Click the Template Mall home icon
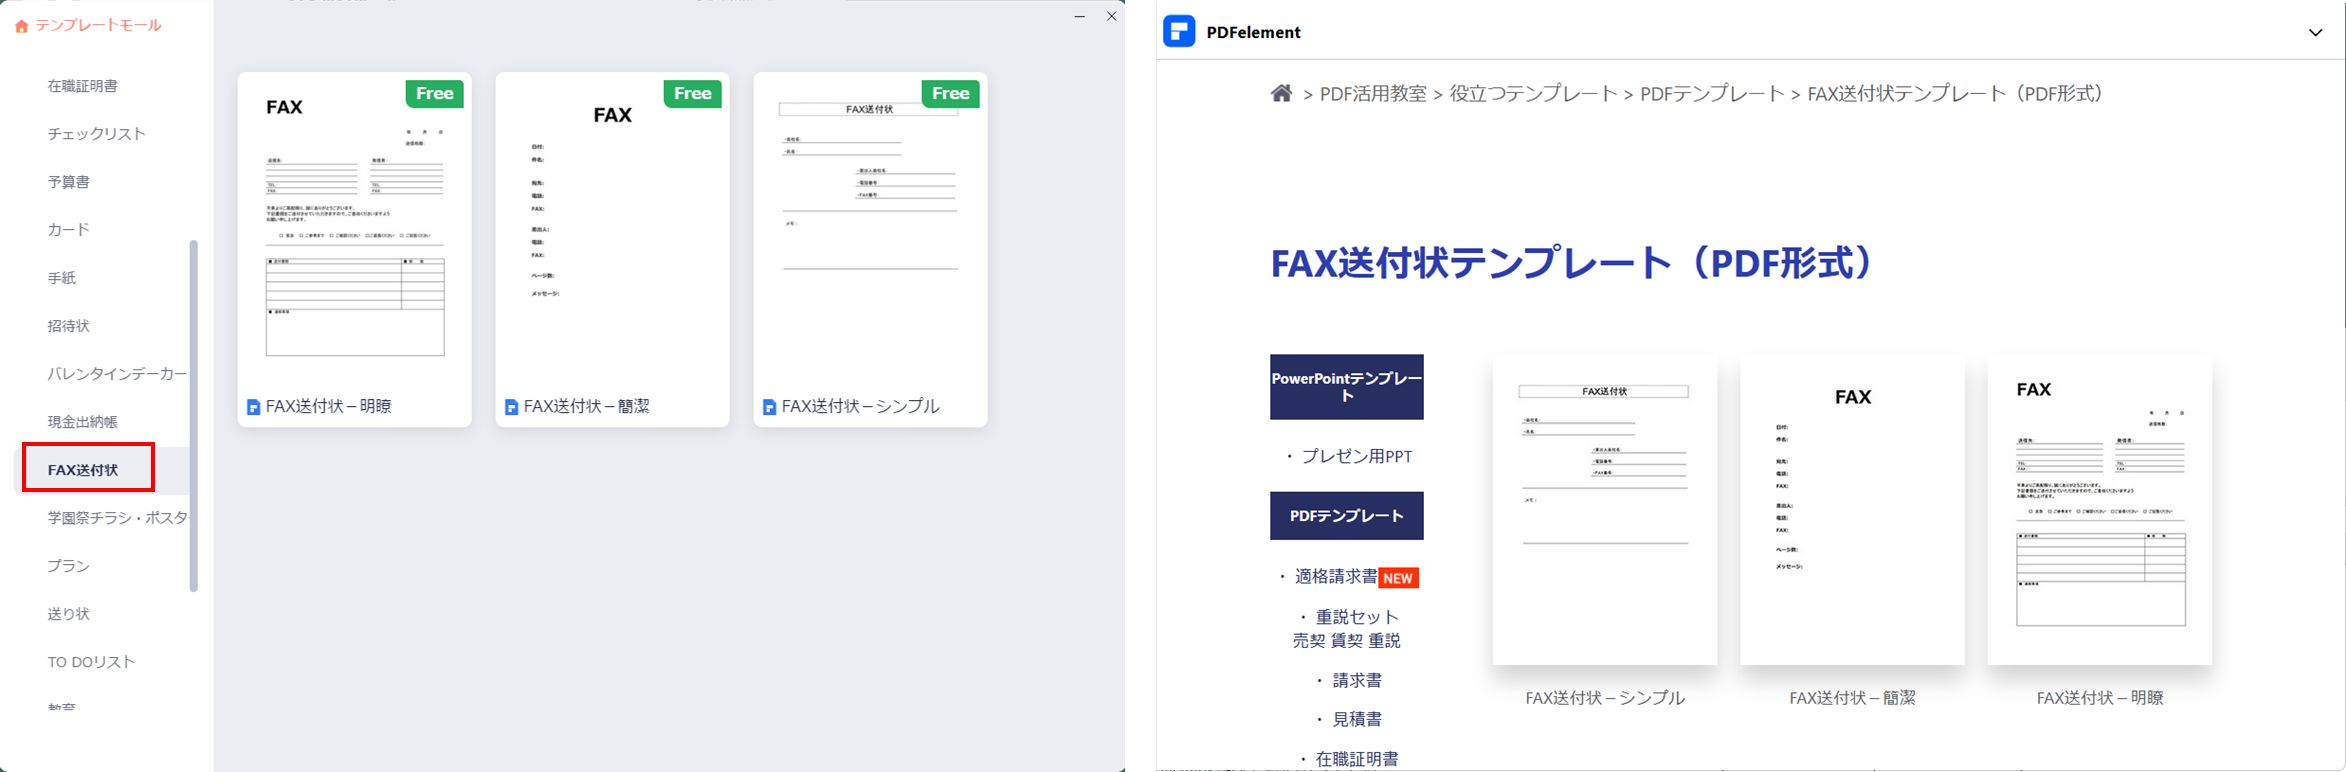The width and height of the screenshot is (2346, 772). [x=21, y=26]
